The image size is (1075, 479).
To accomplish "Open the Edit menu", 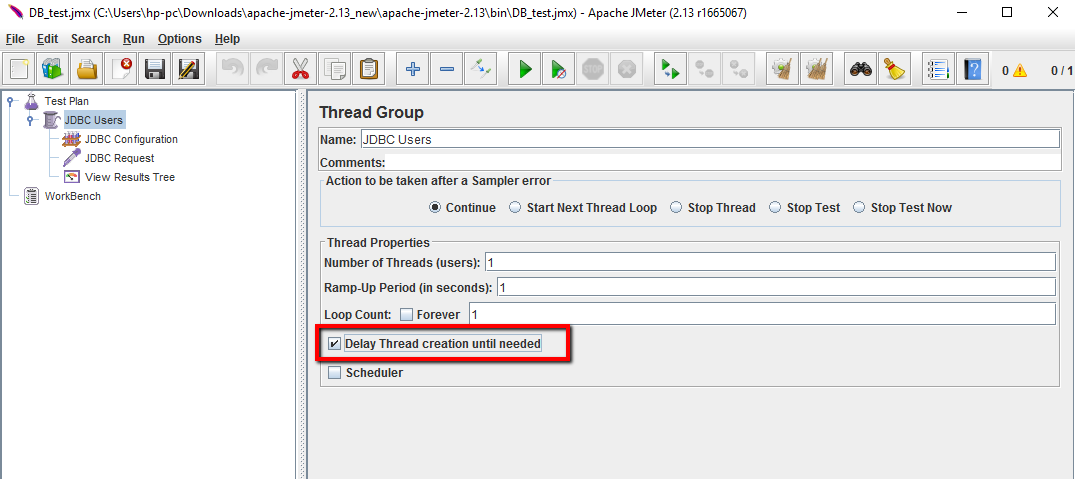I will click(47, 39).
